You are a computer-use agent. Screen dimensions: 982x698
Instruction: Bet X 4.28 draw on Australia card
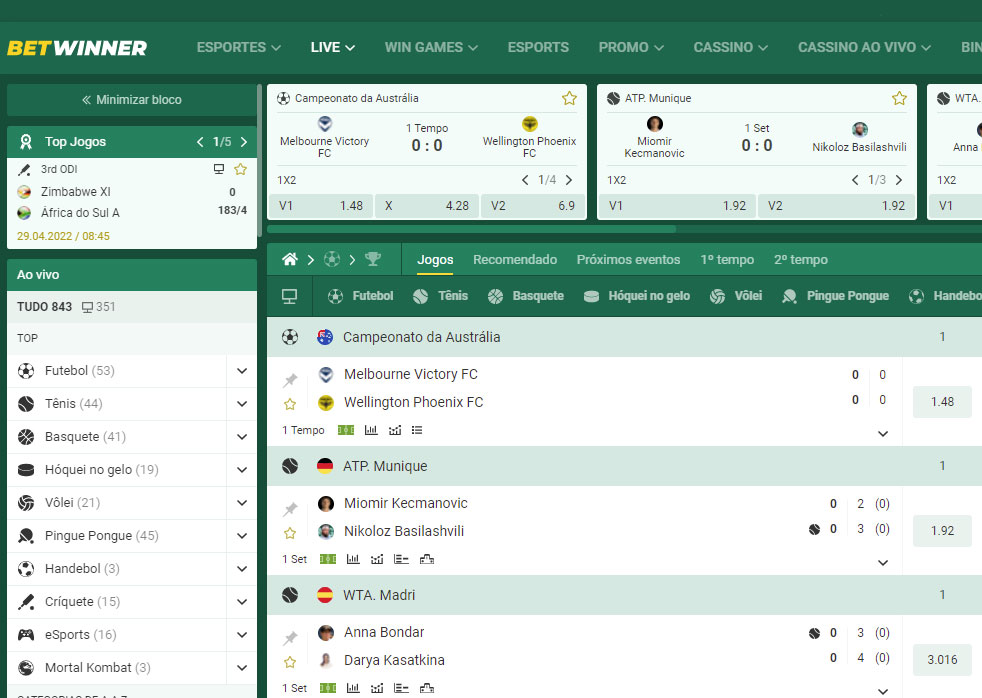point(426,206)
